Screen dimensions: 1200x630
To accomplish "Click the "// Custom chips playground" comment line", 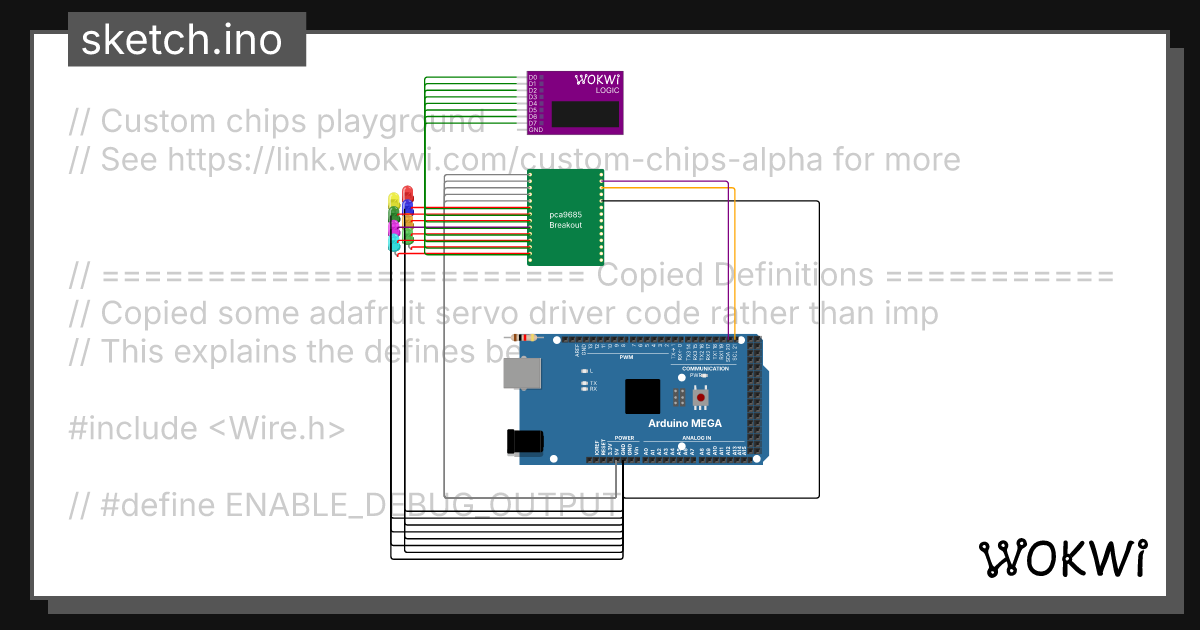I will (x=277, y=121).
